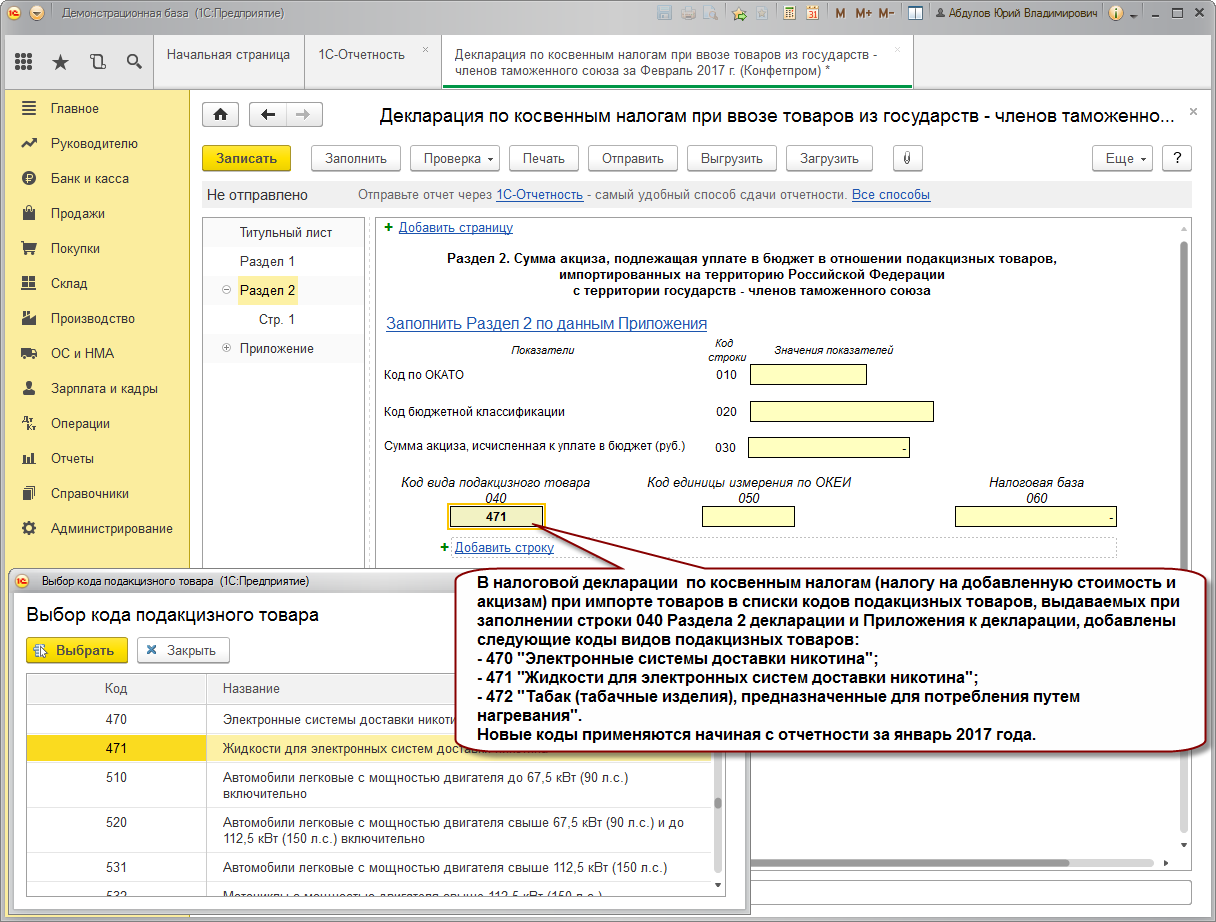Click the Добавить строку link

click(503, 547)
